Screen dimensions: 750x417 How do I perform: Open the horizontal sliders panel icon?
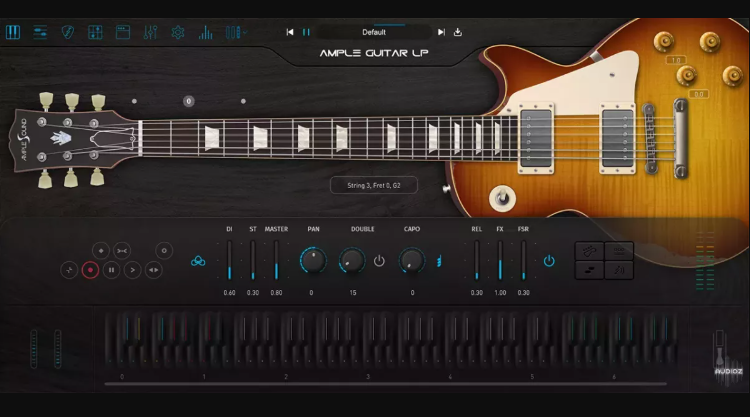click(x=40, y=32)
